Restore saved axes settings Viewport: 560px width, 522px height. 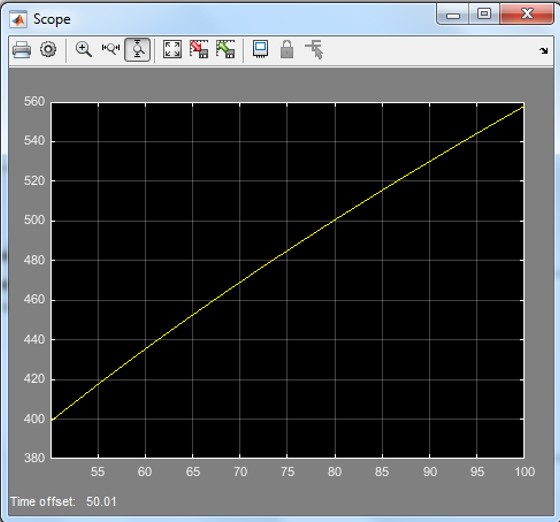(226, 49)
